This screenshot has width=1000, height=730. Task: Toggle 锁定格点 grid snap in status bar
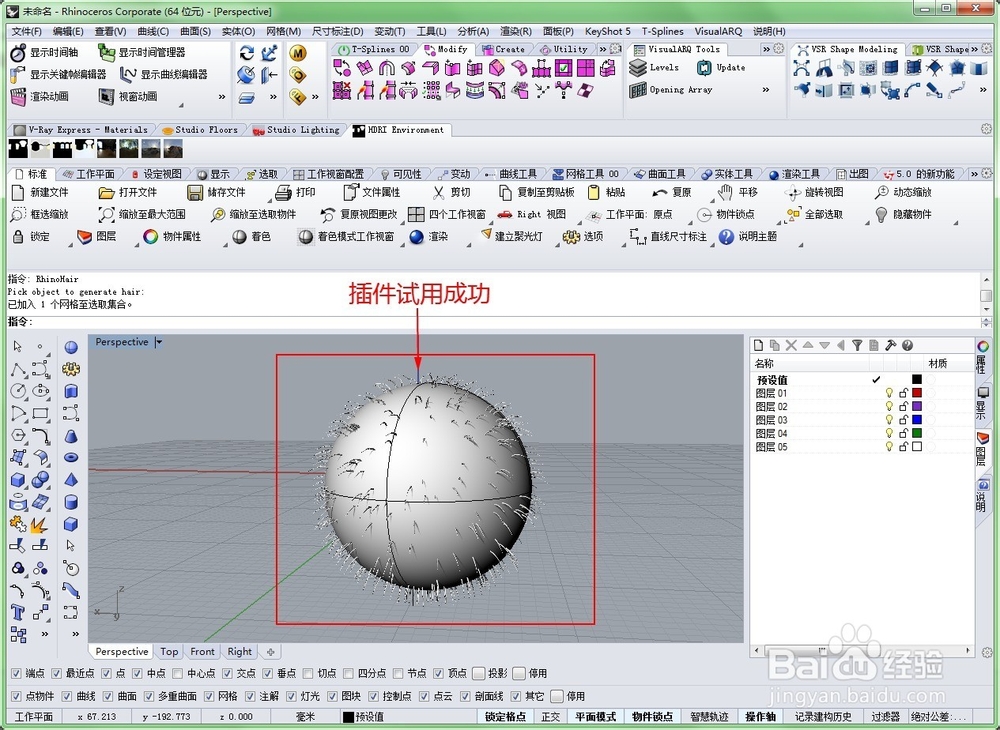[x=505, y=717]
